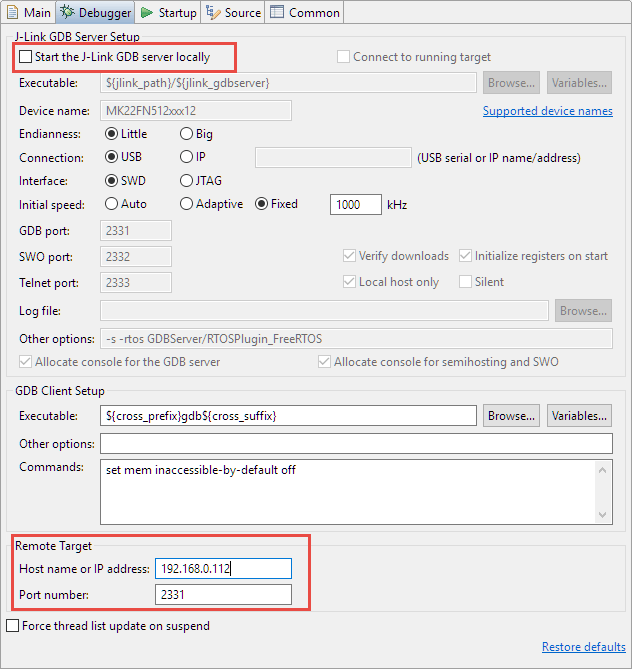Edit the kHz speed value field
This screenshot has height=669, width=632.
(355, 205)
